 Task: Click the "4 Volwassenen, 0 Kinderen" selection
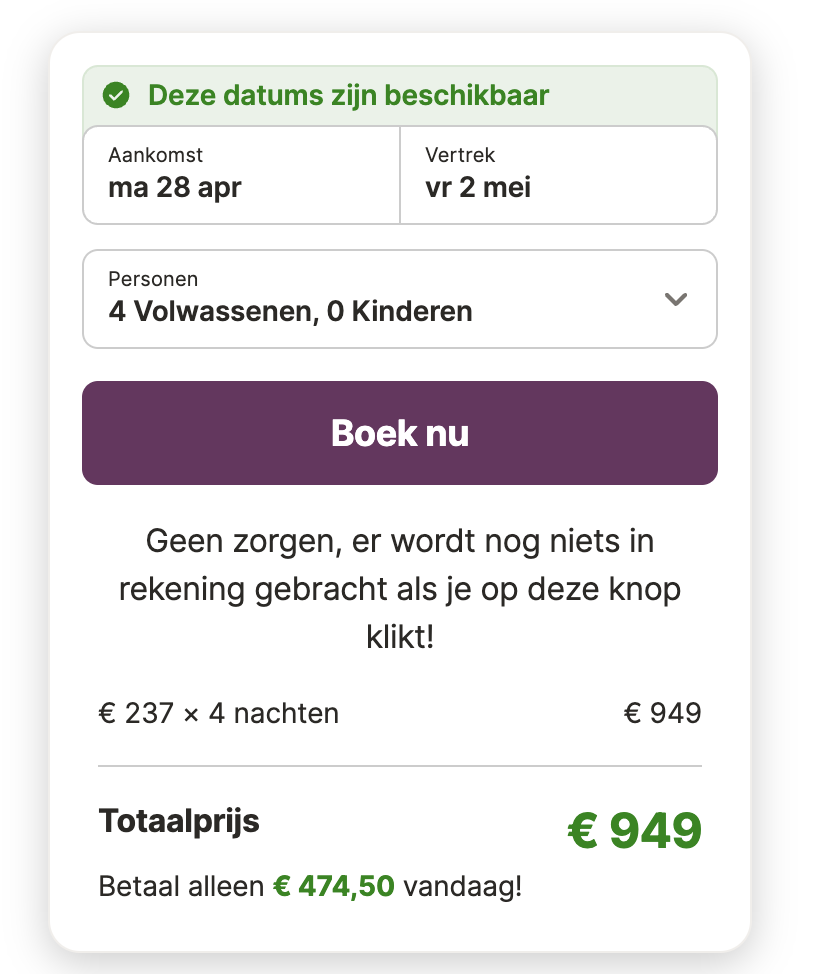[x=290, y=311]
